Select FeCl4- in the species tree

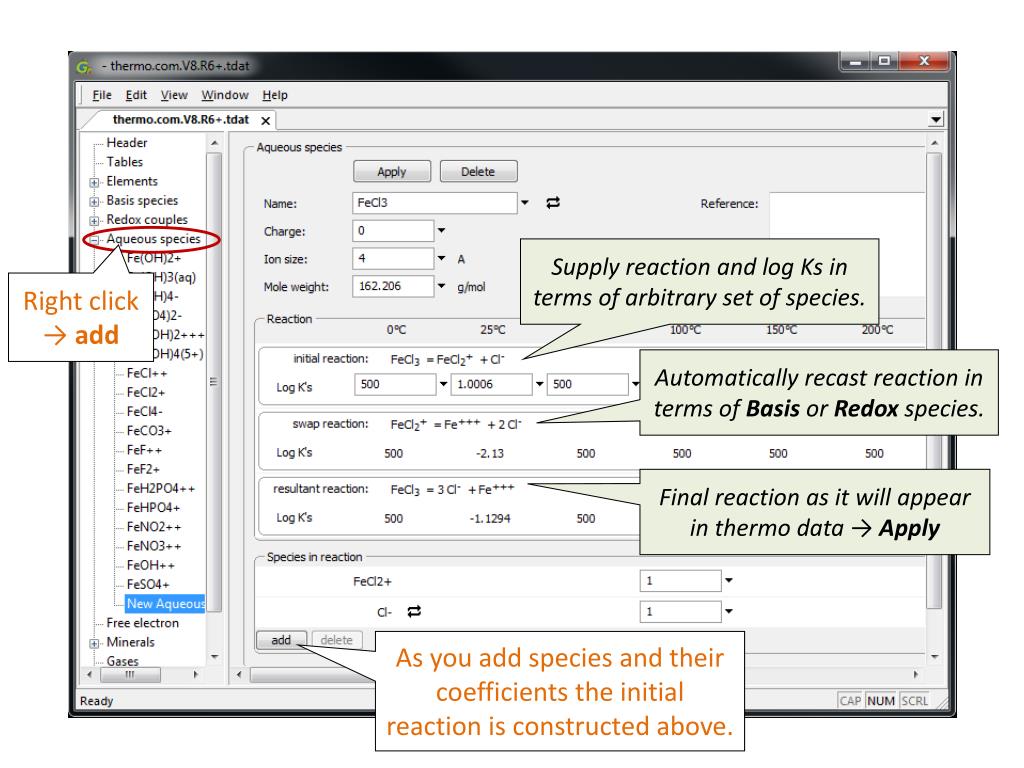[x=144, y=411]
